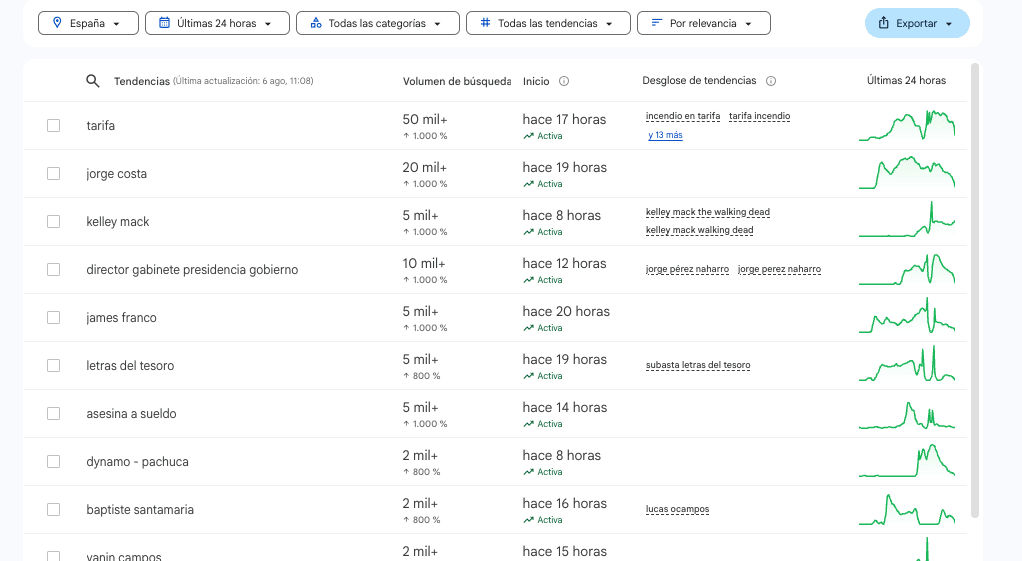This screenshot has width=1022, height=561.
Task: Open the letras del tesoro trend
Action: 130,366
